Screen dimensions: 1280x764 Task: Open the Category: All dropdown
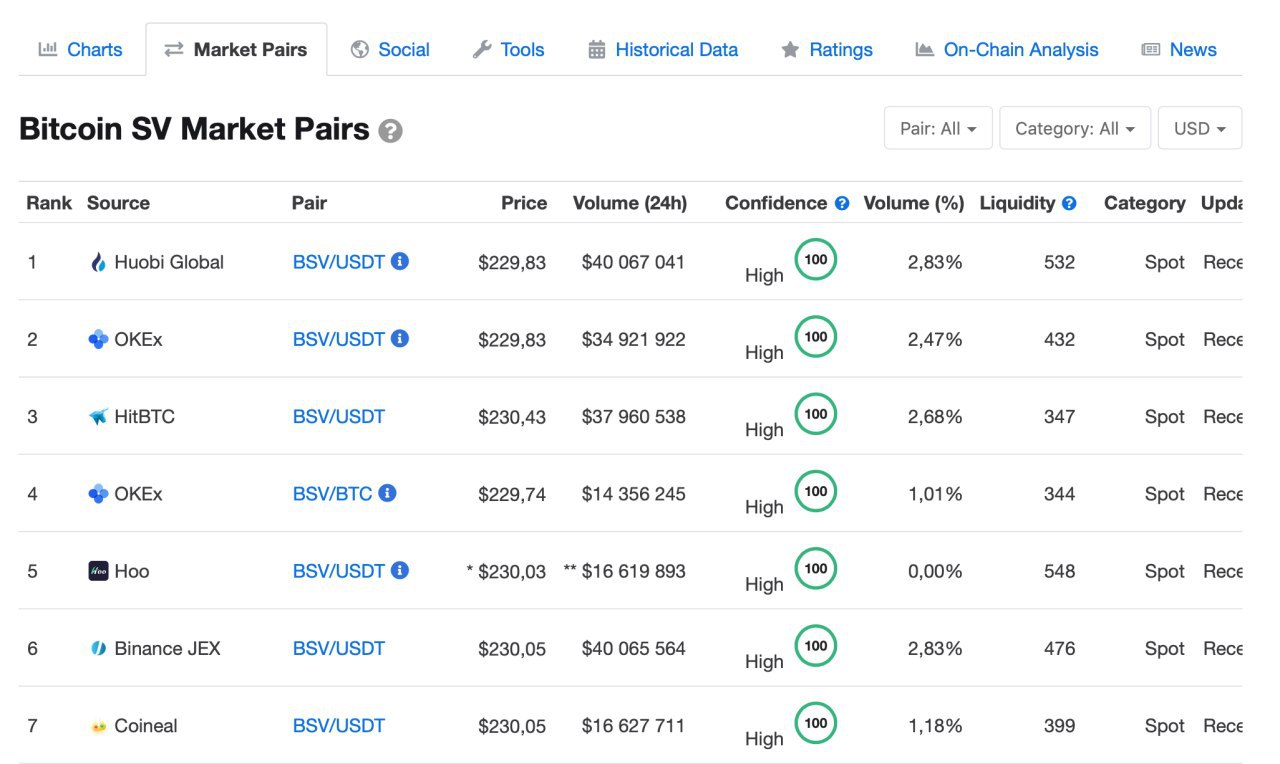[1075, 128]
